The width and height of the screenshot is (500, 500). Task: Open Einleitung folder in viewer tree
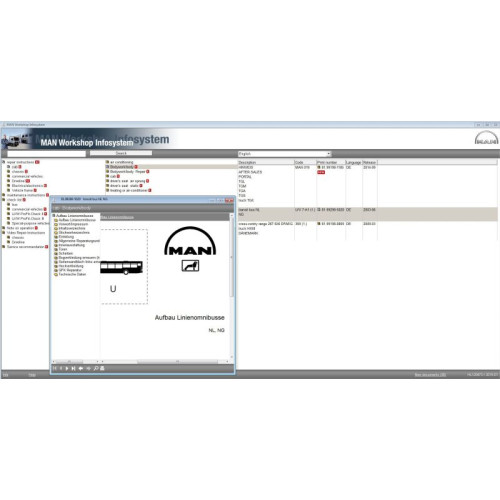pyautogui.click(x=66, y=237)
